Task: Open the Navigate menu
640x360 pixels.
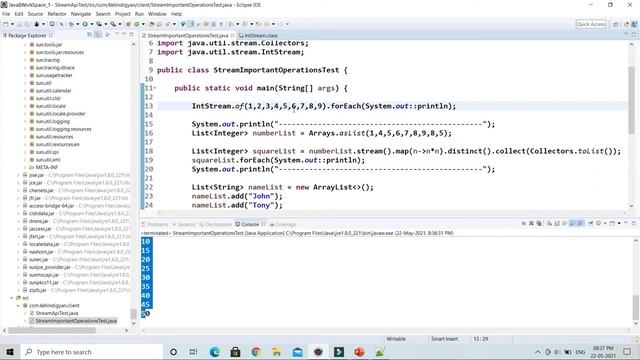Action: [81, 14]
